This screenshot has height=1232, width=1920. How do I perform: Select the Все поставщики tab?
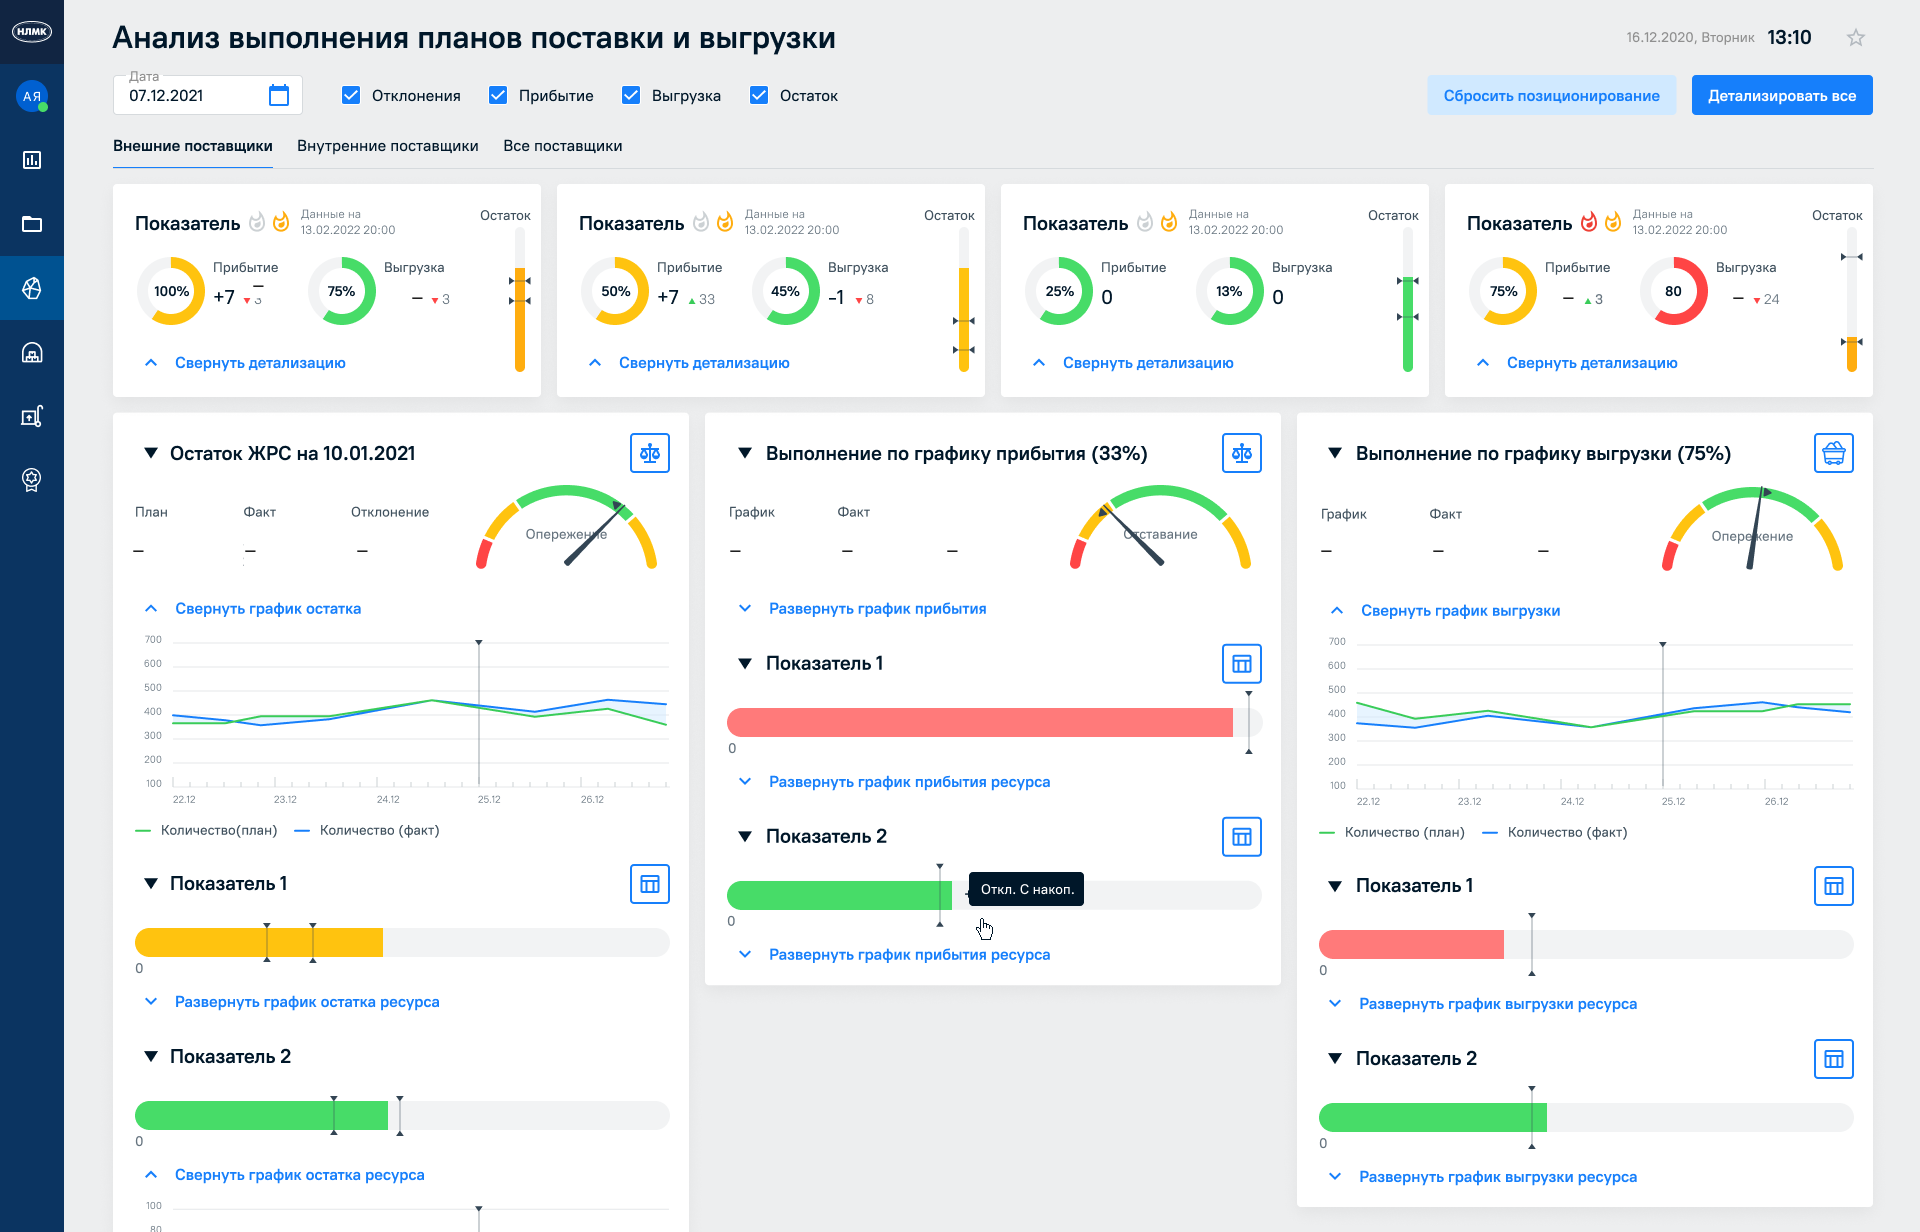point(562,146)
